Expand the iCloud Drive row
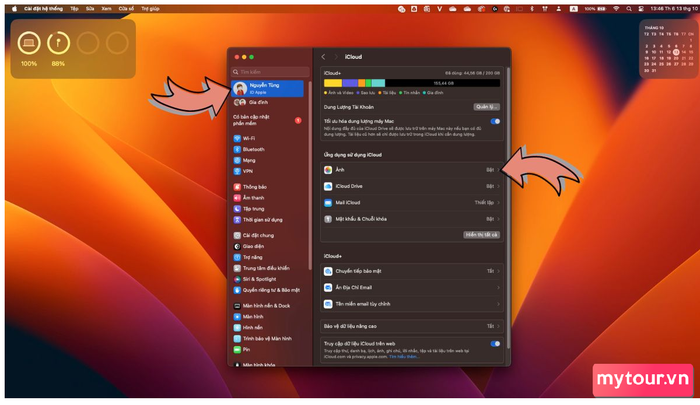 [411, 186]
